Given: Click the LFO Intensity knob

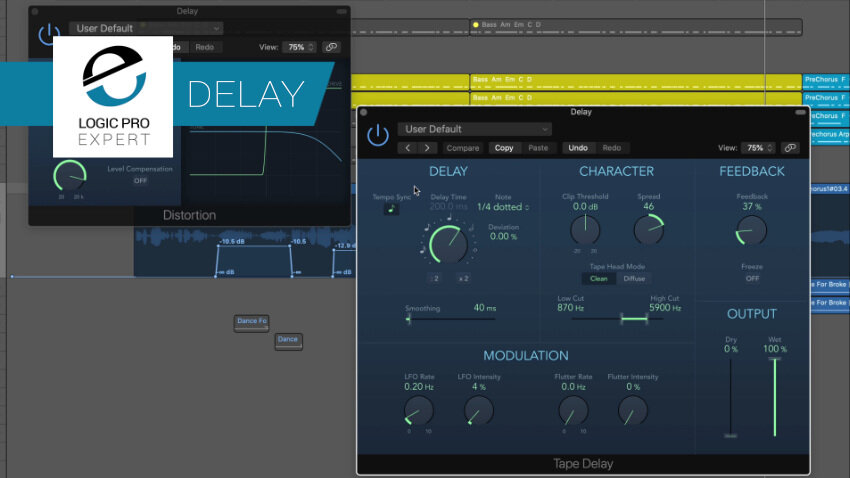Looking at the screenshot, I should click(479, 410).
